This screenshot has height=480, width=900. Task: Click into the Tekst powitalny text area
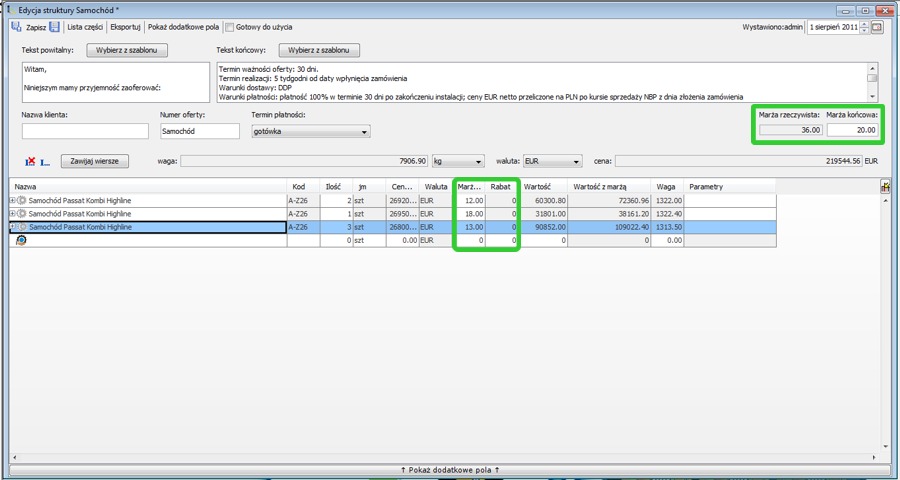point(116,82)
